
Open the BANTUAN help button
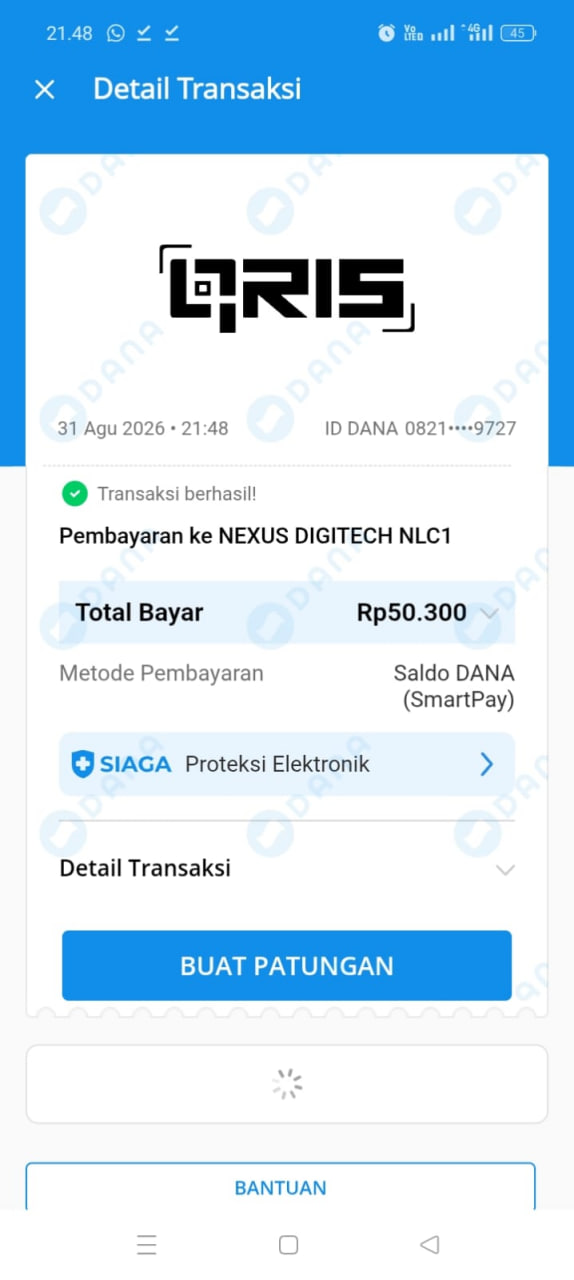click(x=281, y=1187)
